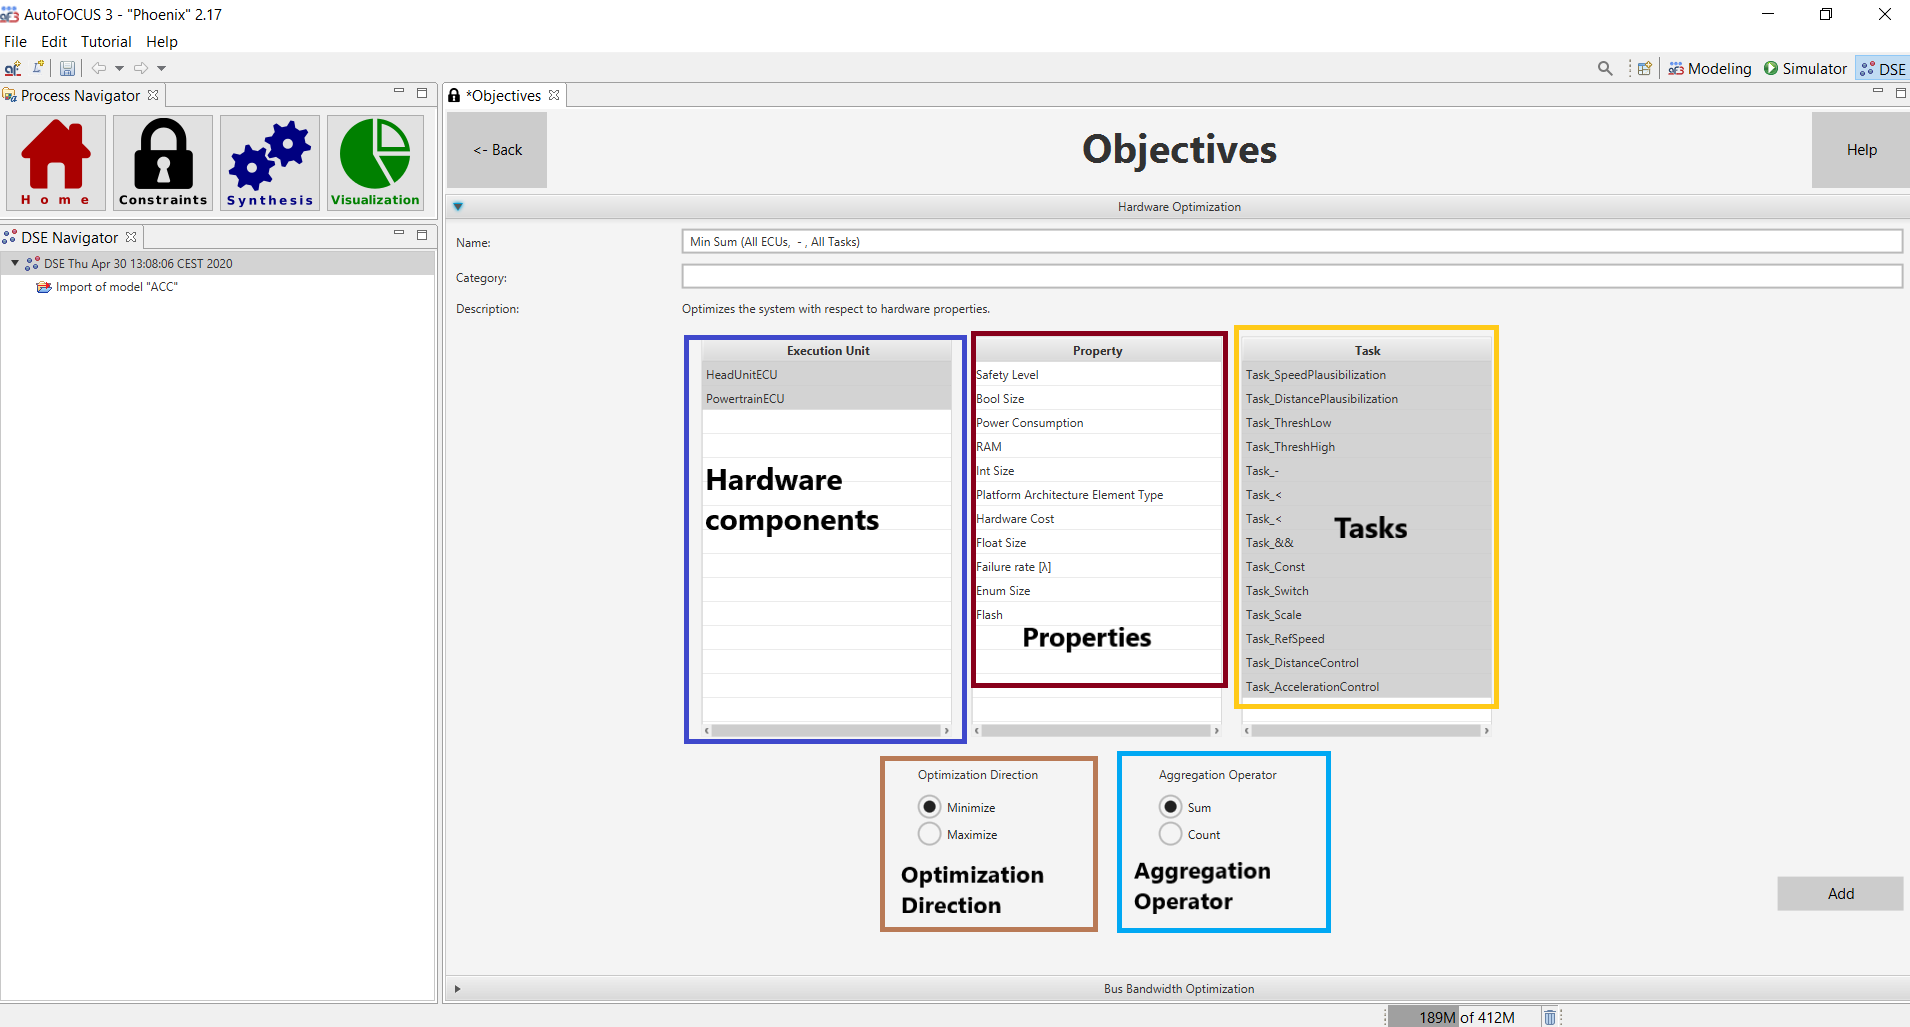The height and width of the screenshot is (1027, 1910).
Task: Minimize the Process Navigator panel
Action: click(x=399, y=92)
